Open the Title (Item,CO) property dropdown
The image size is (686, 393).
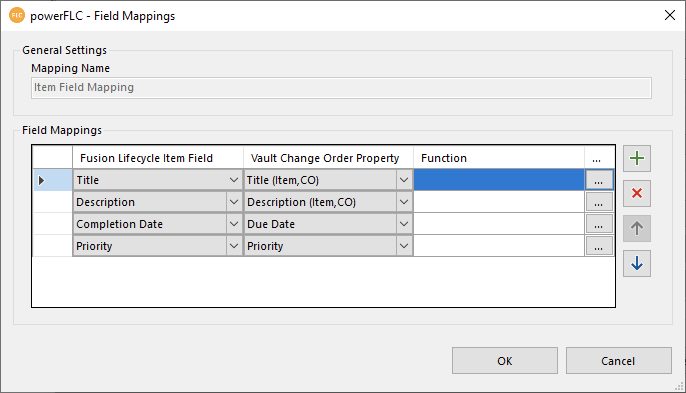(404, 180)
